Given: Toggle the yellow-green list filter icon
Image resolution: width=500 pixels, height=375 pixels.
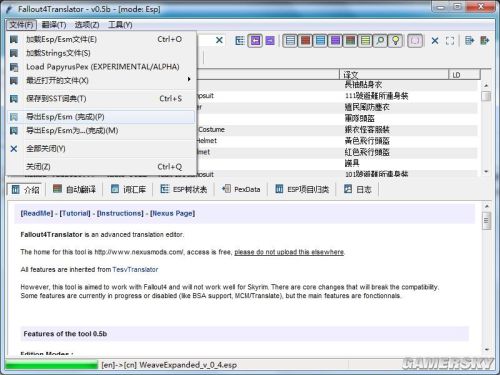Looking at the screenshot, I should [x=365, y=41].
